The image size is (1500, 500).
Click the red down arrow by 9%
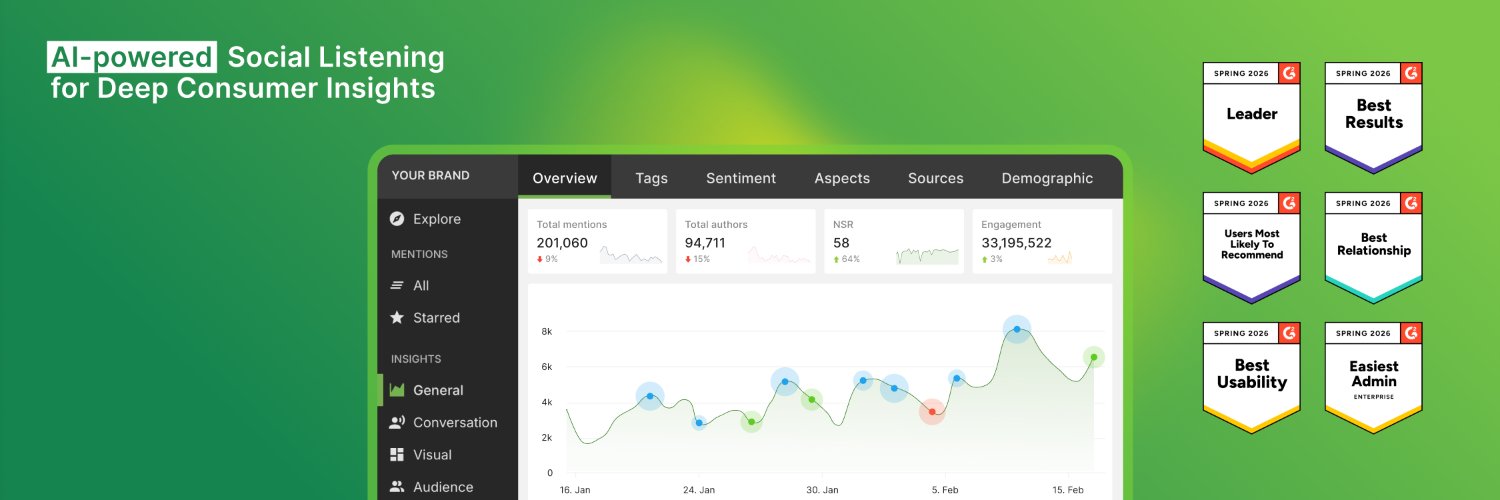pos(540,260)
